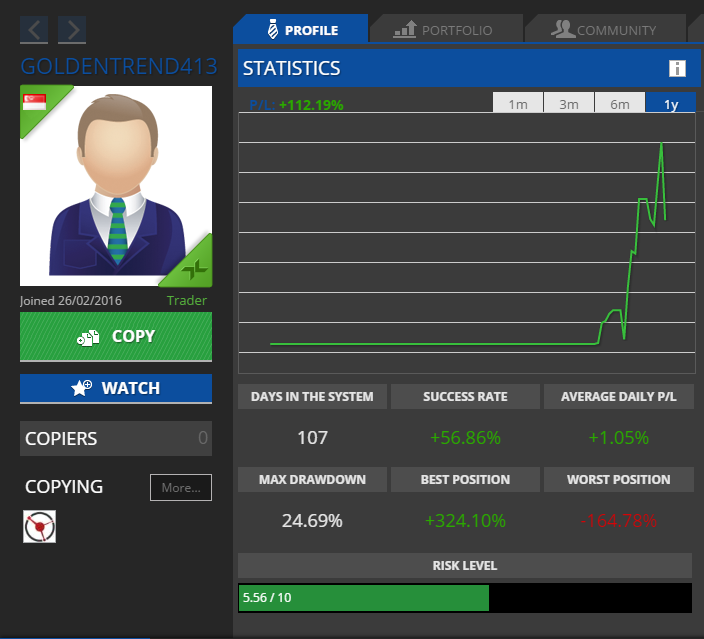Click the Statistics info icon
Screen dimensions: 704x639
[677, 69]
